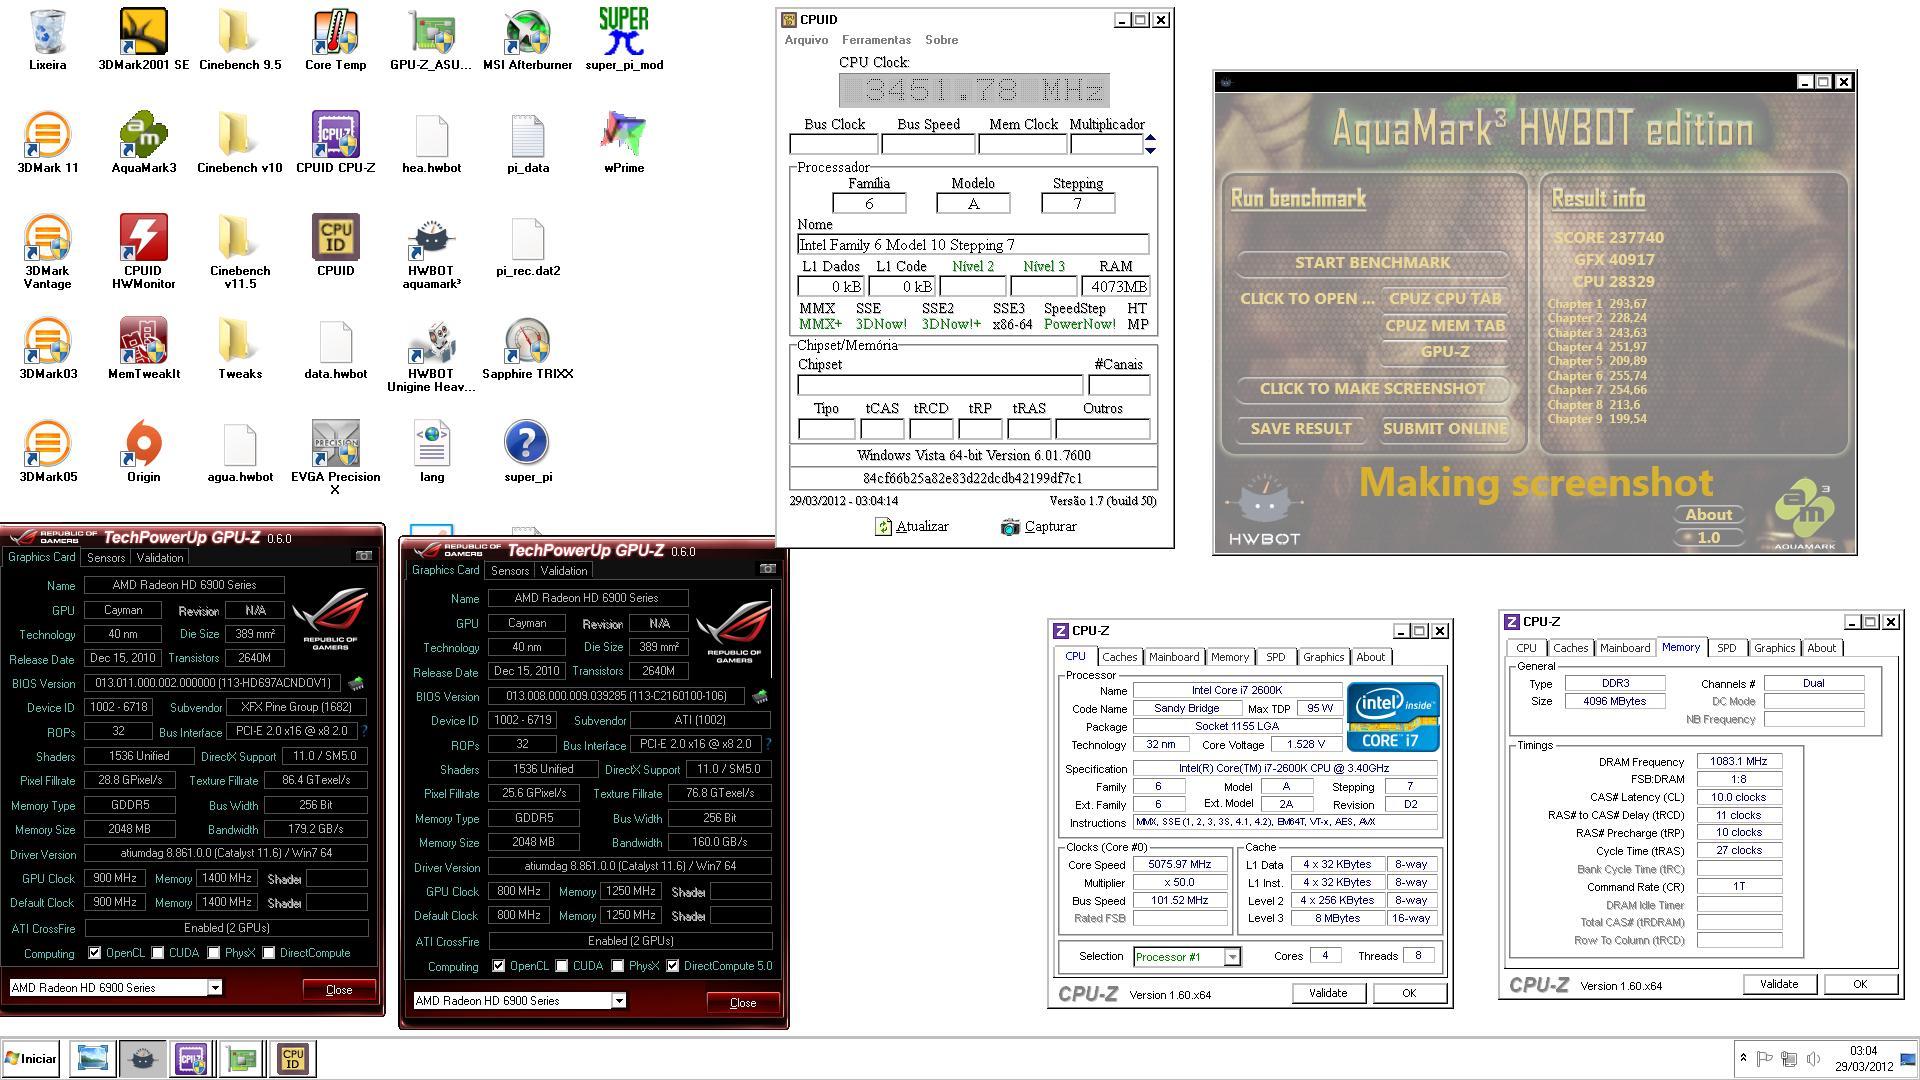
Task: Launch MemTweakIt desktop icon
Action: [x=143, y=349]
